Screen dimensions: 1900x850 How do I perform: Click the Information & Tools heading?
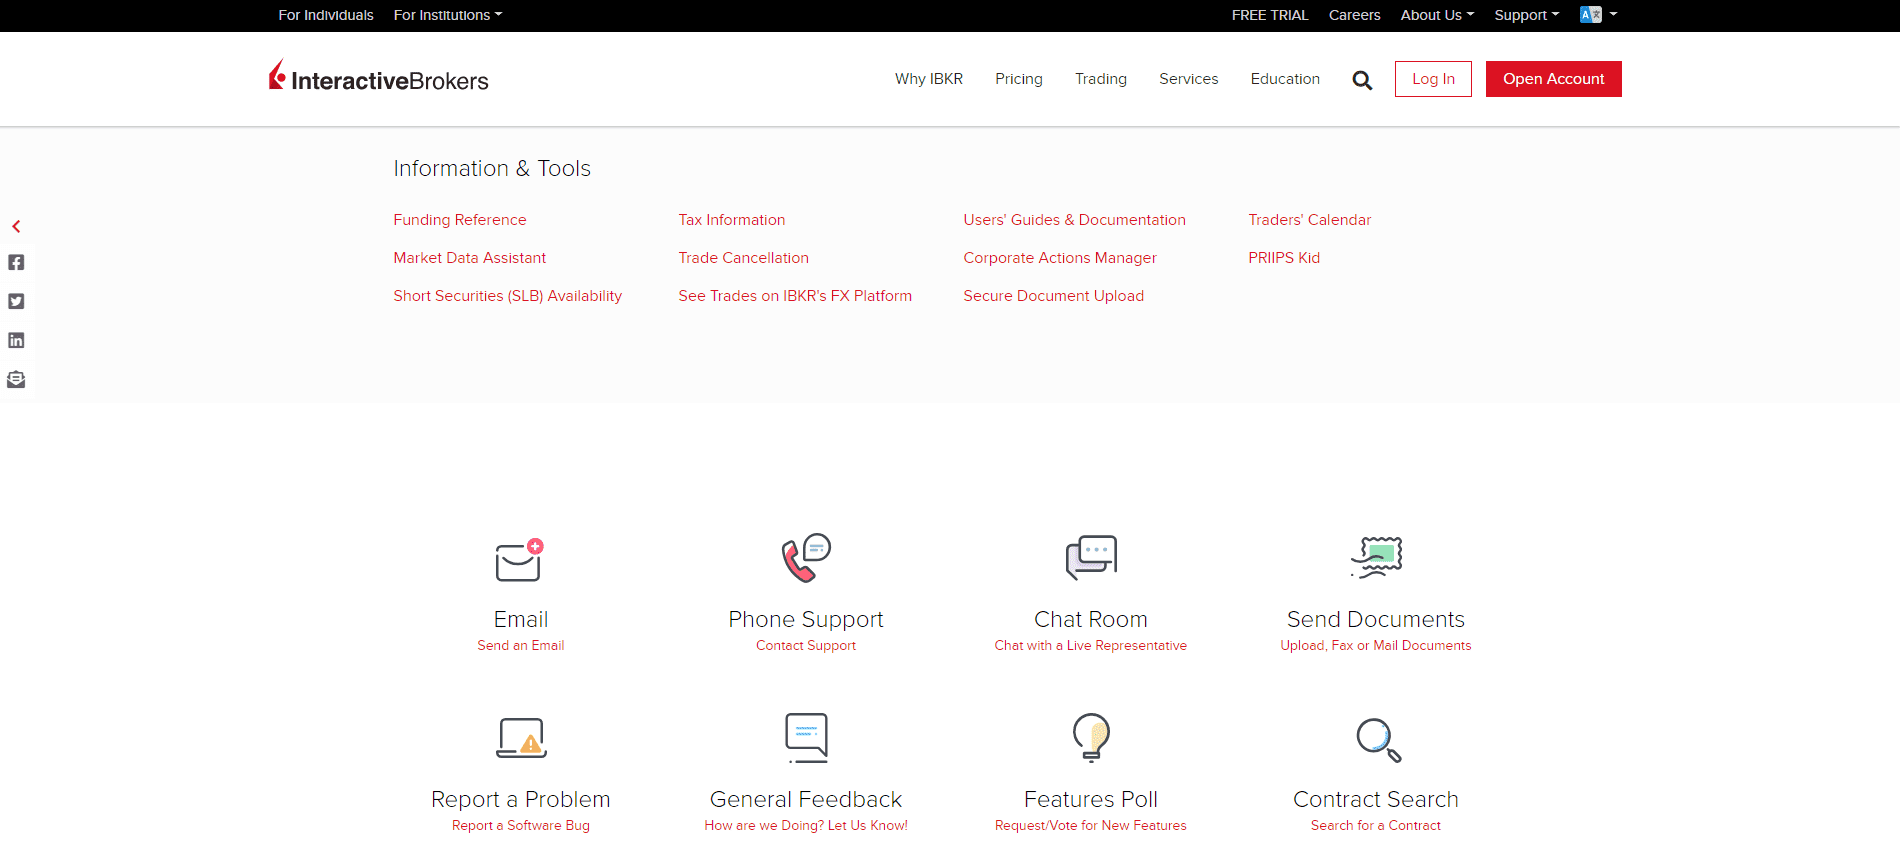[x=492, y=169]
